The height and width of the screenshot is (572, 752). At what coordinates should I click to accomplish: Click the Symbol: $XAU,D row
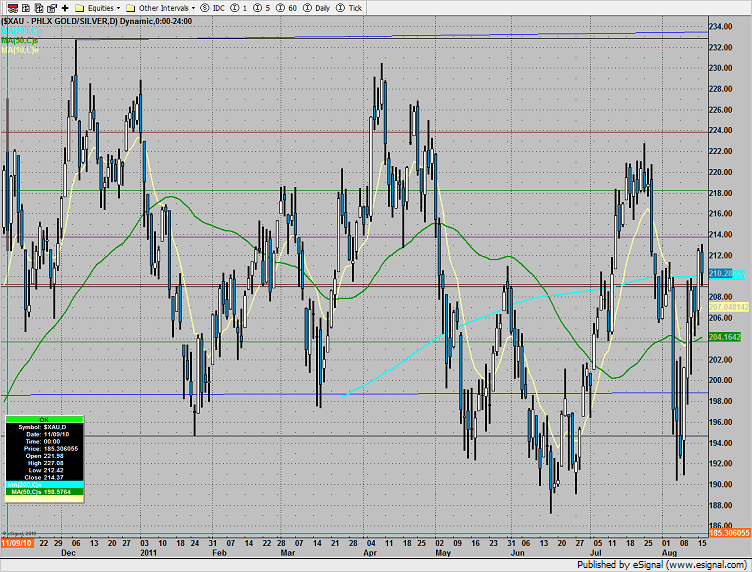(x=44, y=427)
